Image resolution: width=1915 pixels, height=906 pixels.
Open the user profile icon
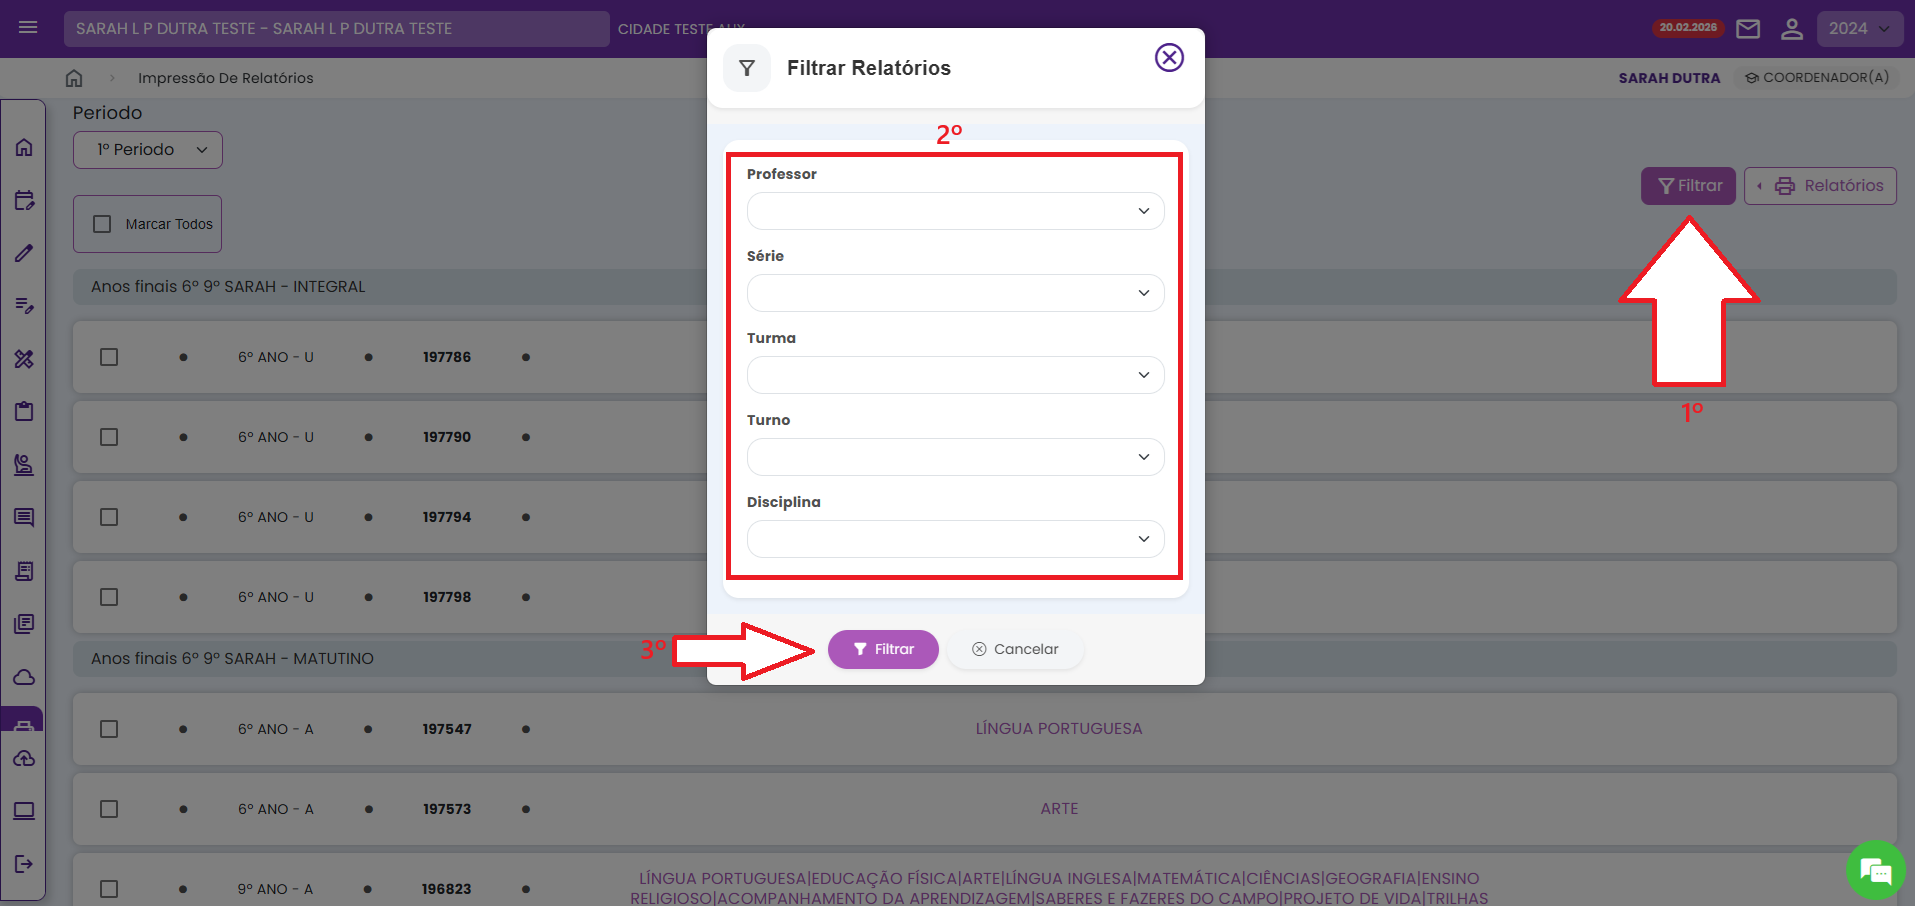[1791, 29]
